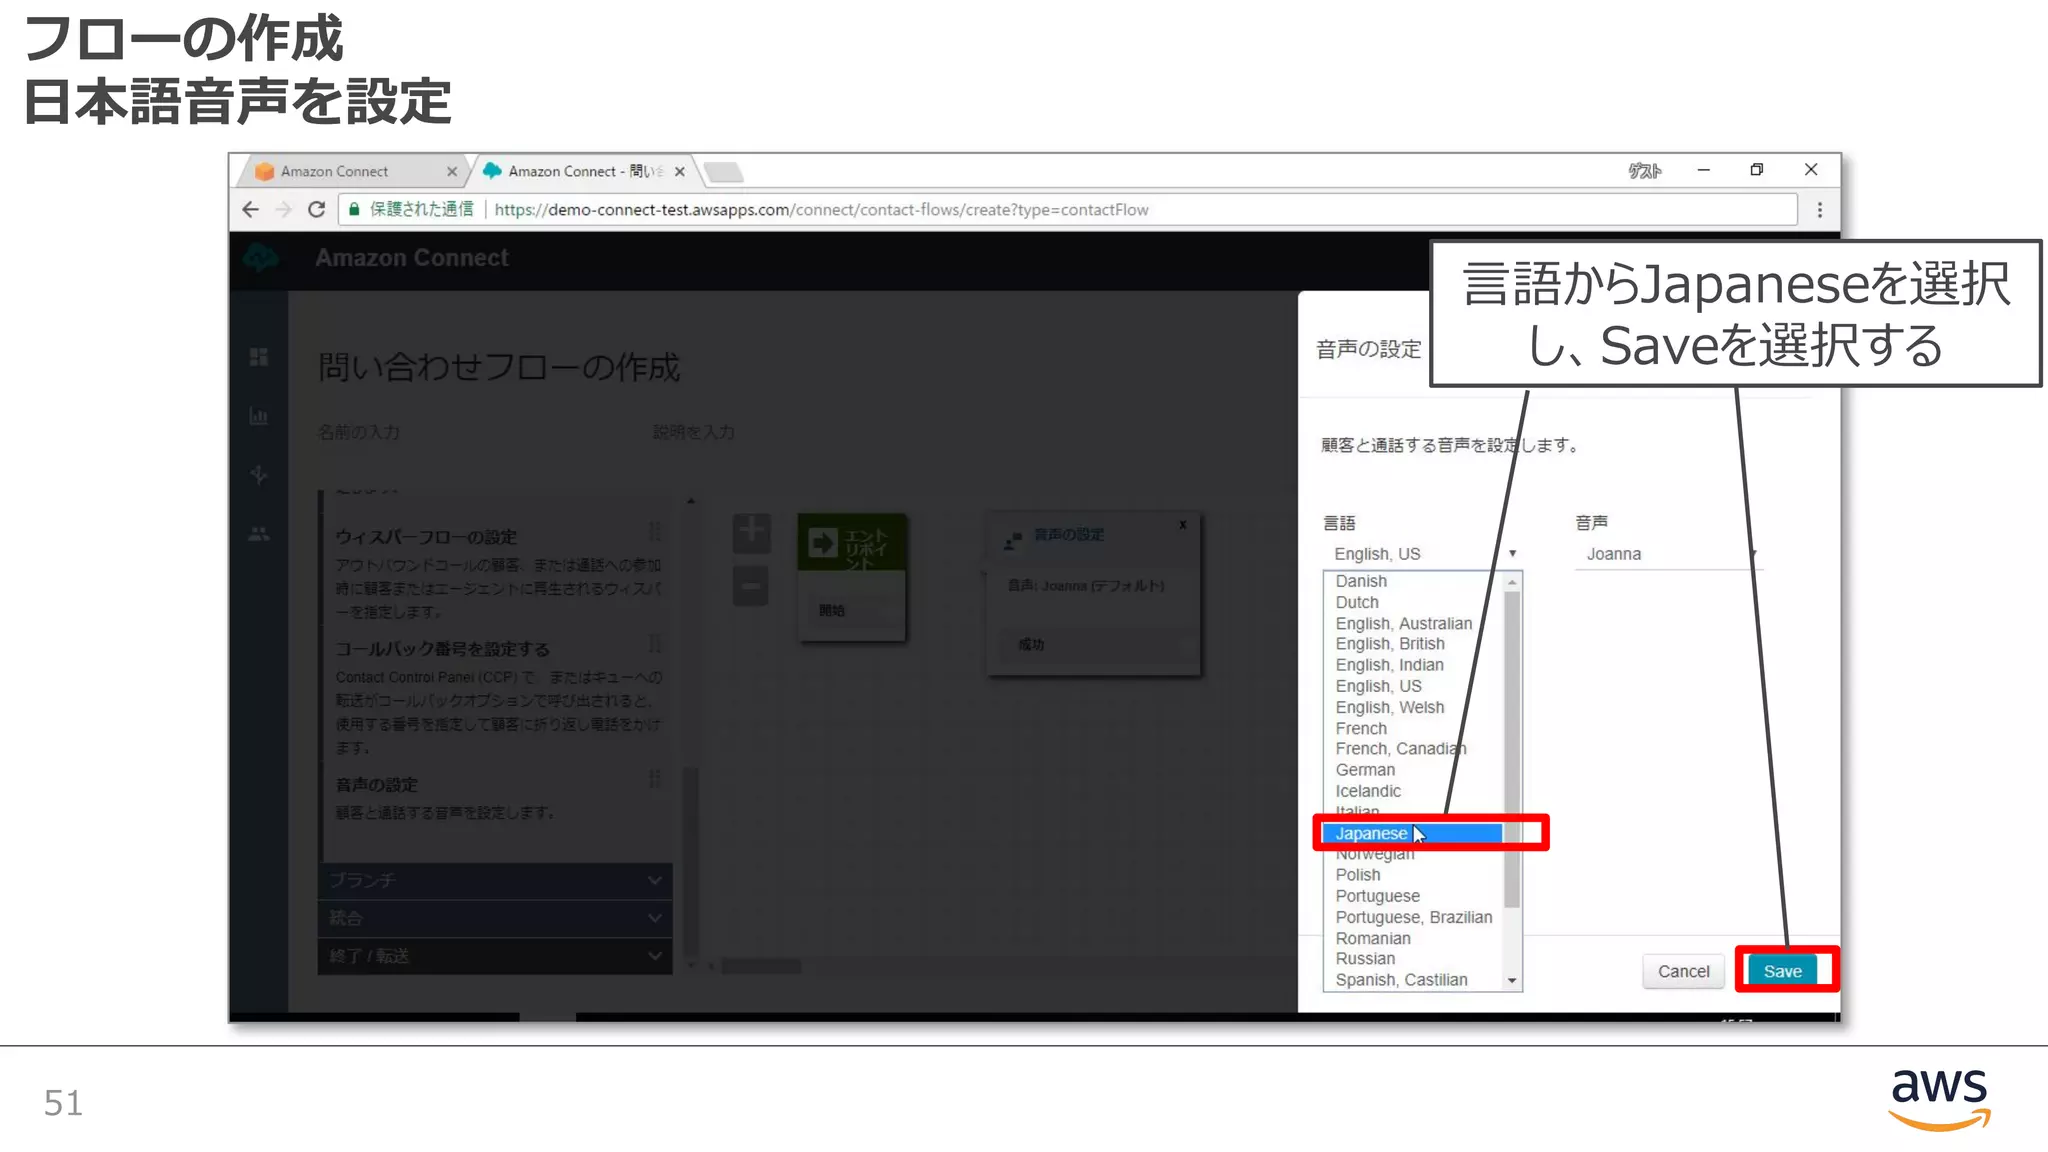Image resolution: width=2048 pixels, height=1152 pixels.
Task: Expand the ブランチ section
Action: 495,880
